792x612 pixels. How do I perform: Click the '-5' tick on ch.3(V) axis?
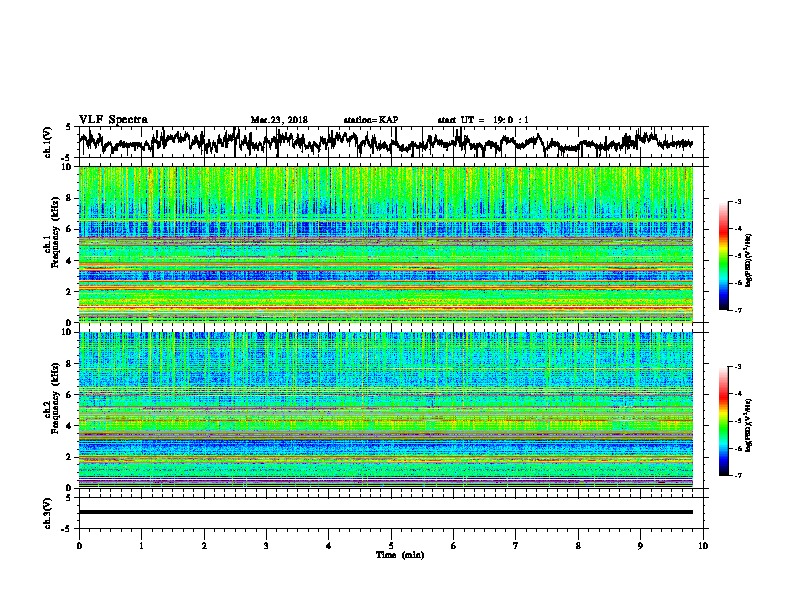click(67, 529)
